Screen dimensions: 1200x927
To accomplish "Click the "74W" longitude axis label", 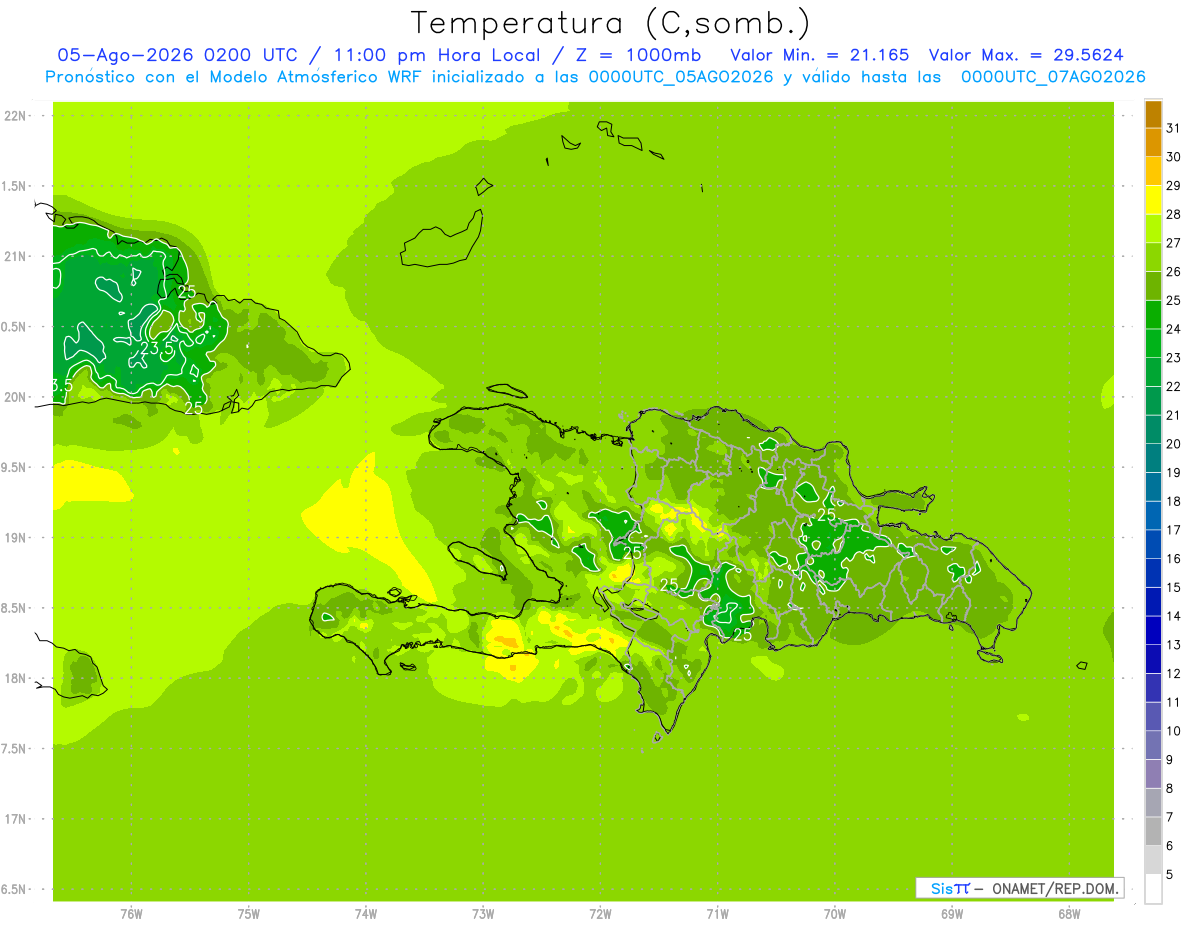I will [x=366, y=914].
